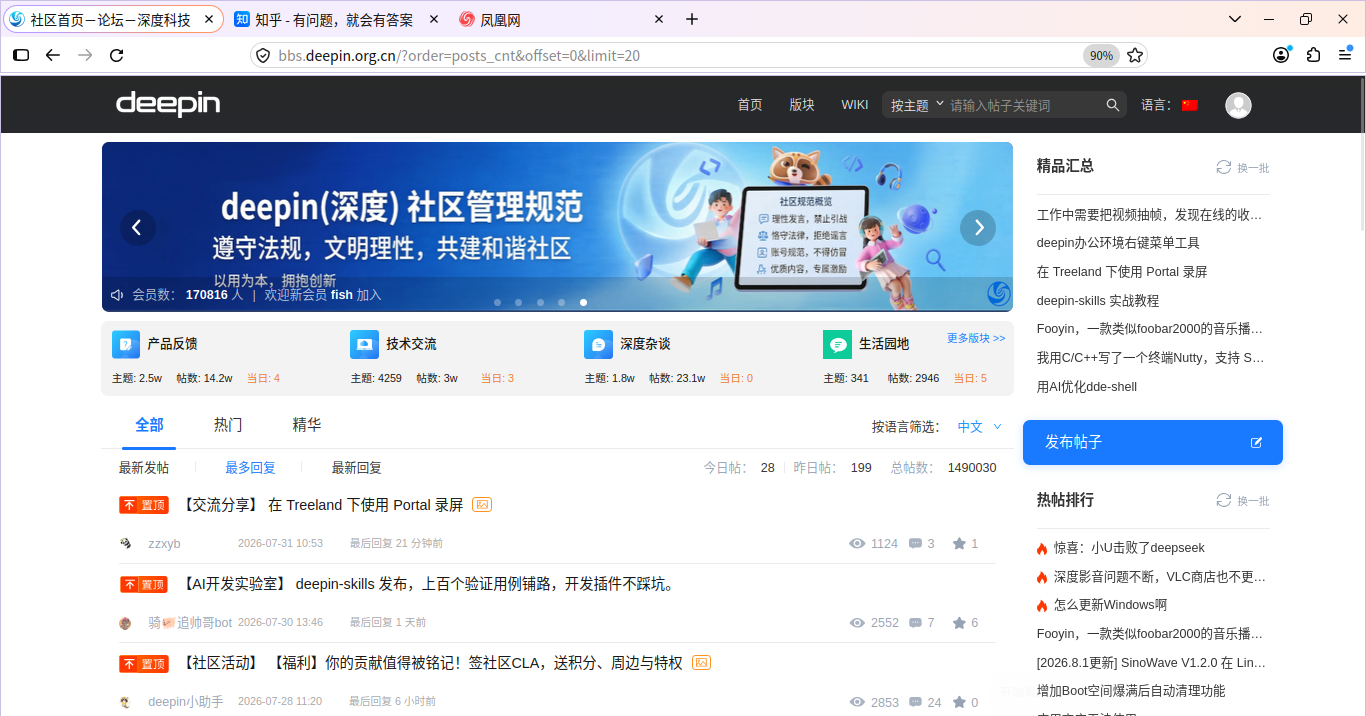Click the star icon on the deepin-skills post row

pyautogui.click(x=959, y=623)
